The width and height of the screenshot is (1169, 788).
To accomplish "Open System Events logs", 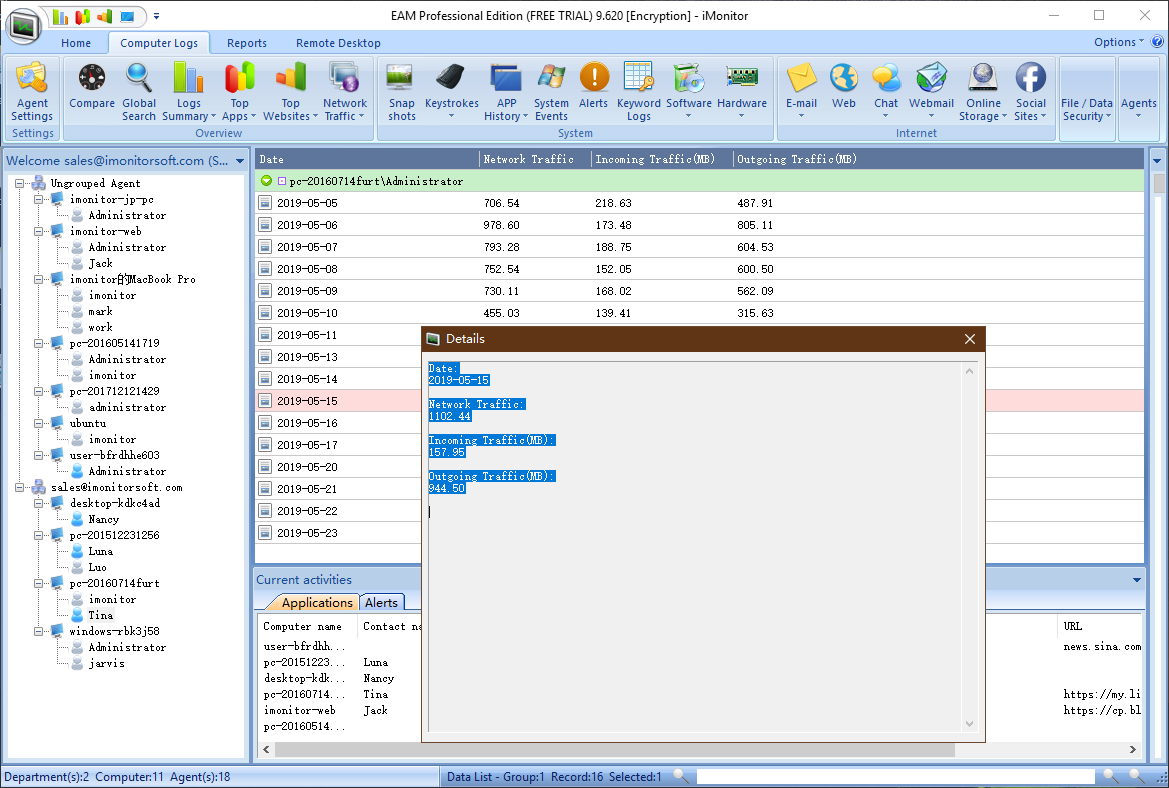I will click(x=551, y=92).
